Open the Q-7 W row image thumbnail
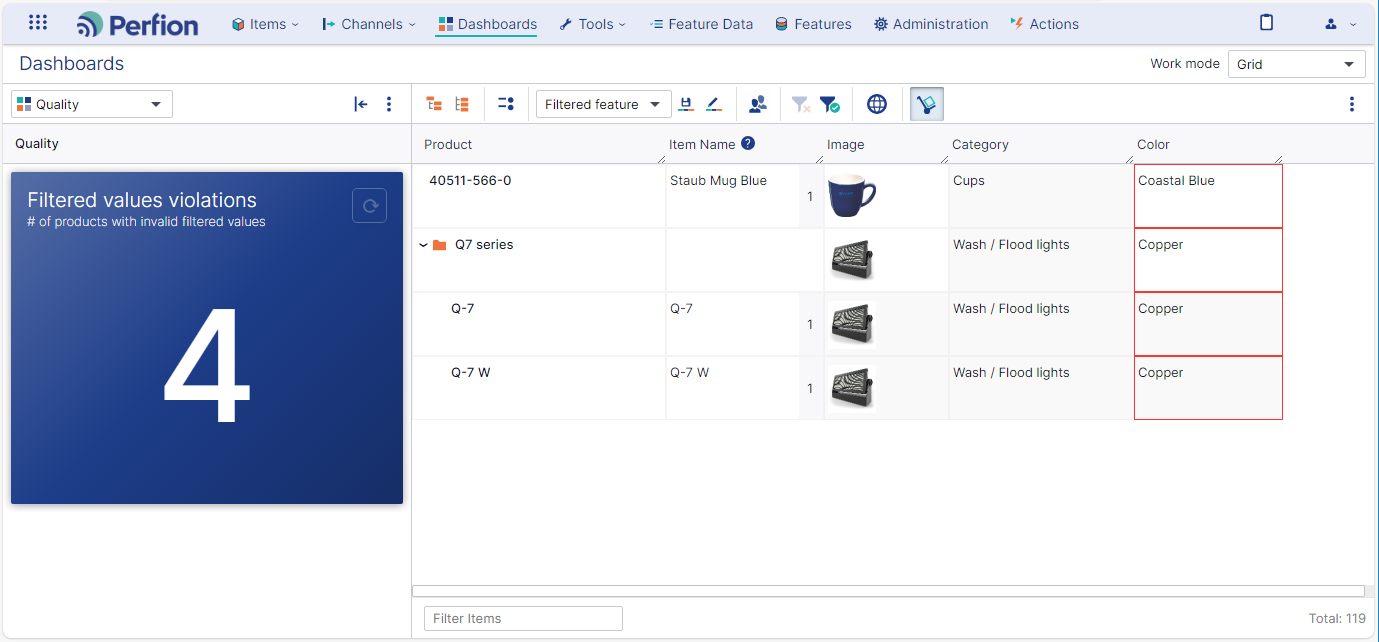The height and width of the screenshot is (642, 1379). 851,388
